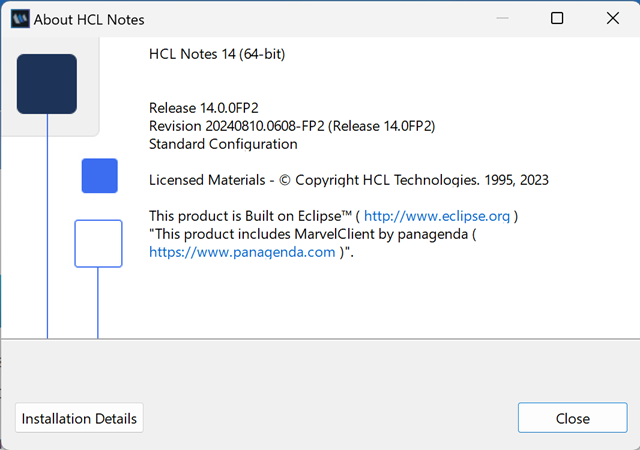Click the Close button at bottom right
The height and width of the screenshot is (450, 640).
[x=573, y=418]
